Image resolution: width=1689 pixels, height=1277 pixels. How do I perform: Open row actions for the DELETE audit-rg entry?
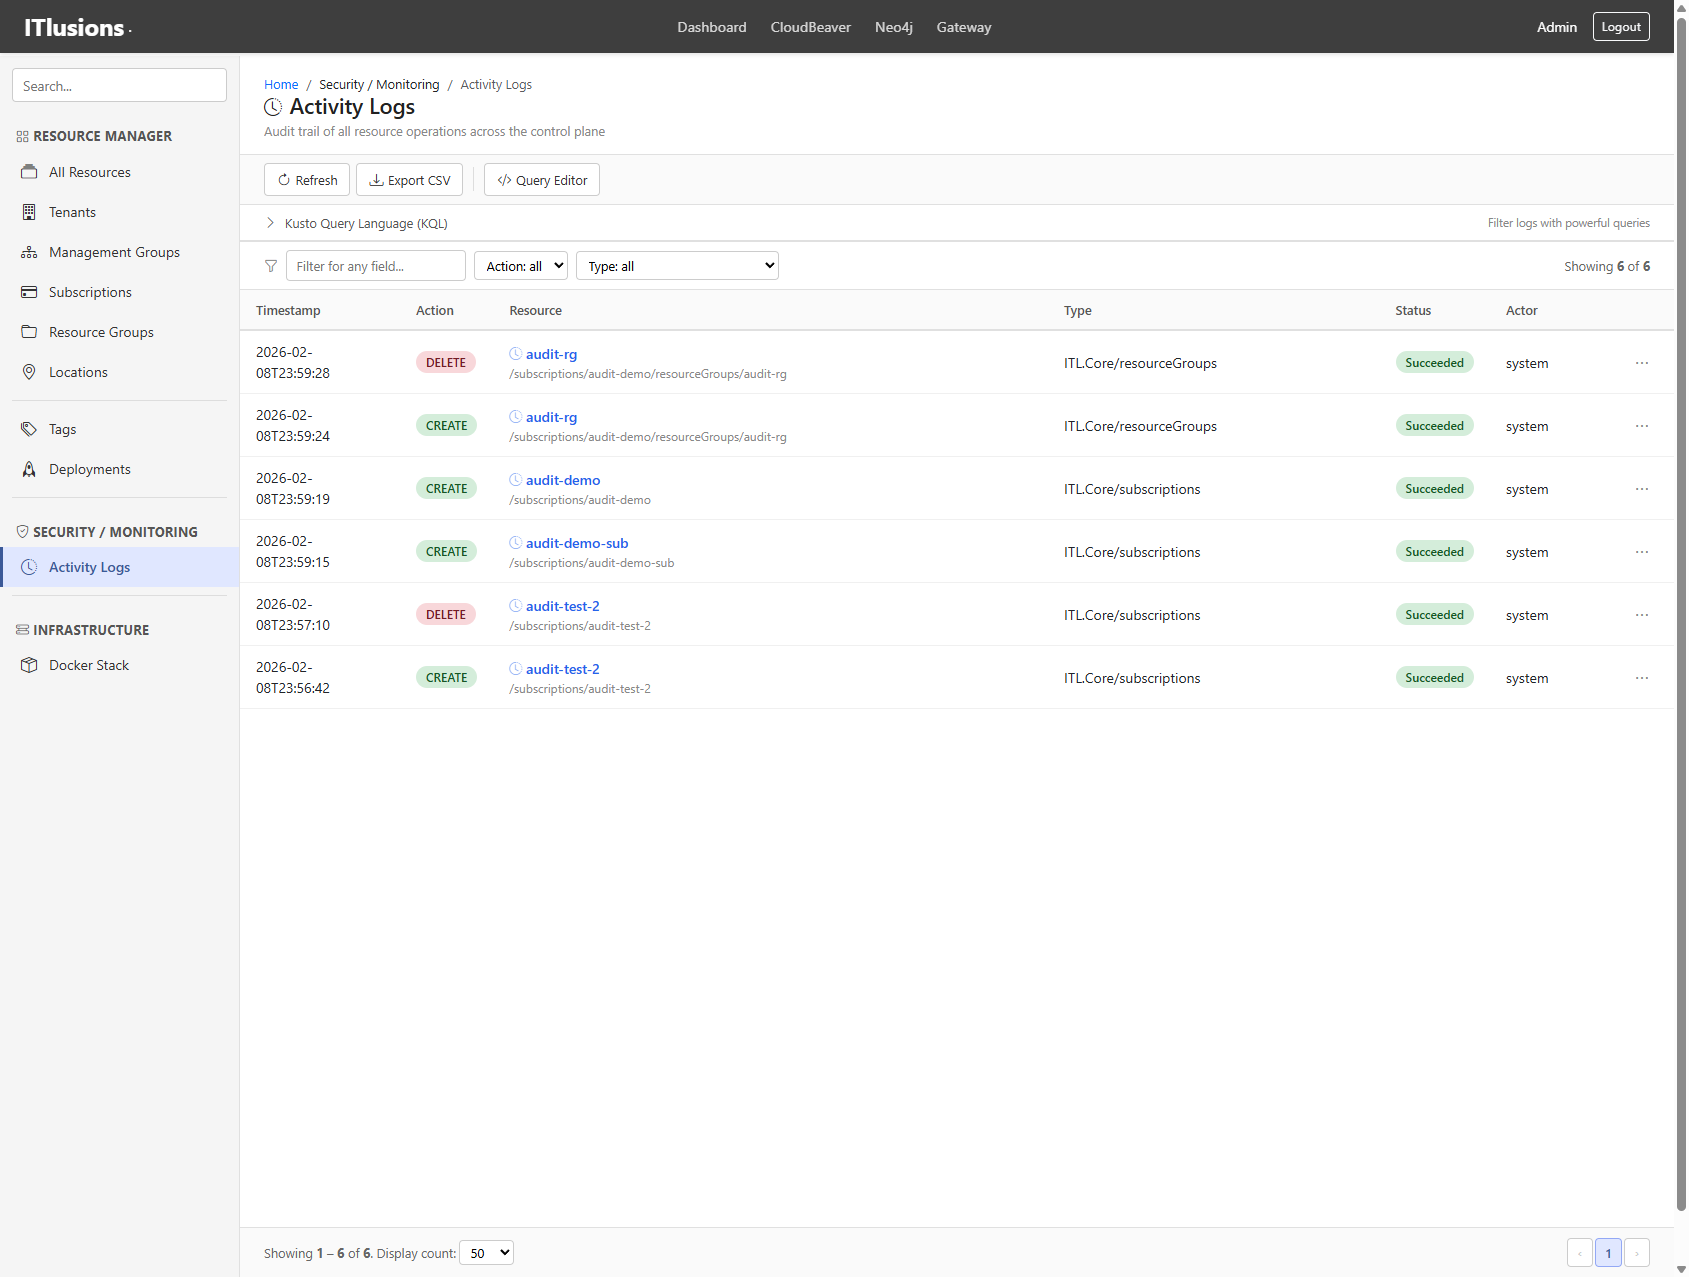click(x=1641, y=362)
